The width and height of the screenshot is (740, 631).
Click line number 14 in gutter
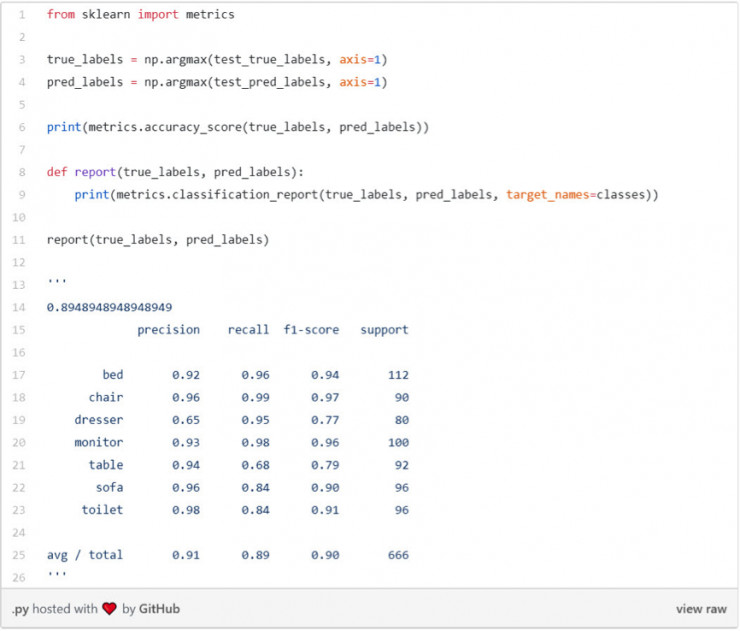pyautogui.click(x=19, y=307)
